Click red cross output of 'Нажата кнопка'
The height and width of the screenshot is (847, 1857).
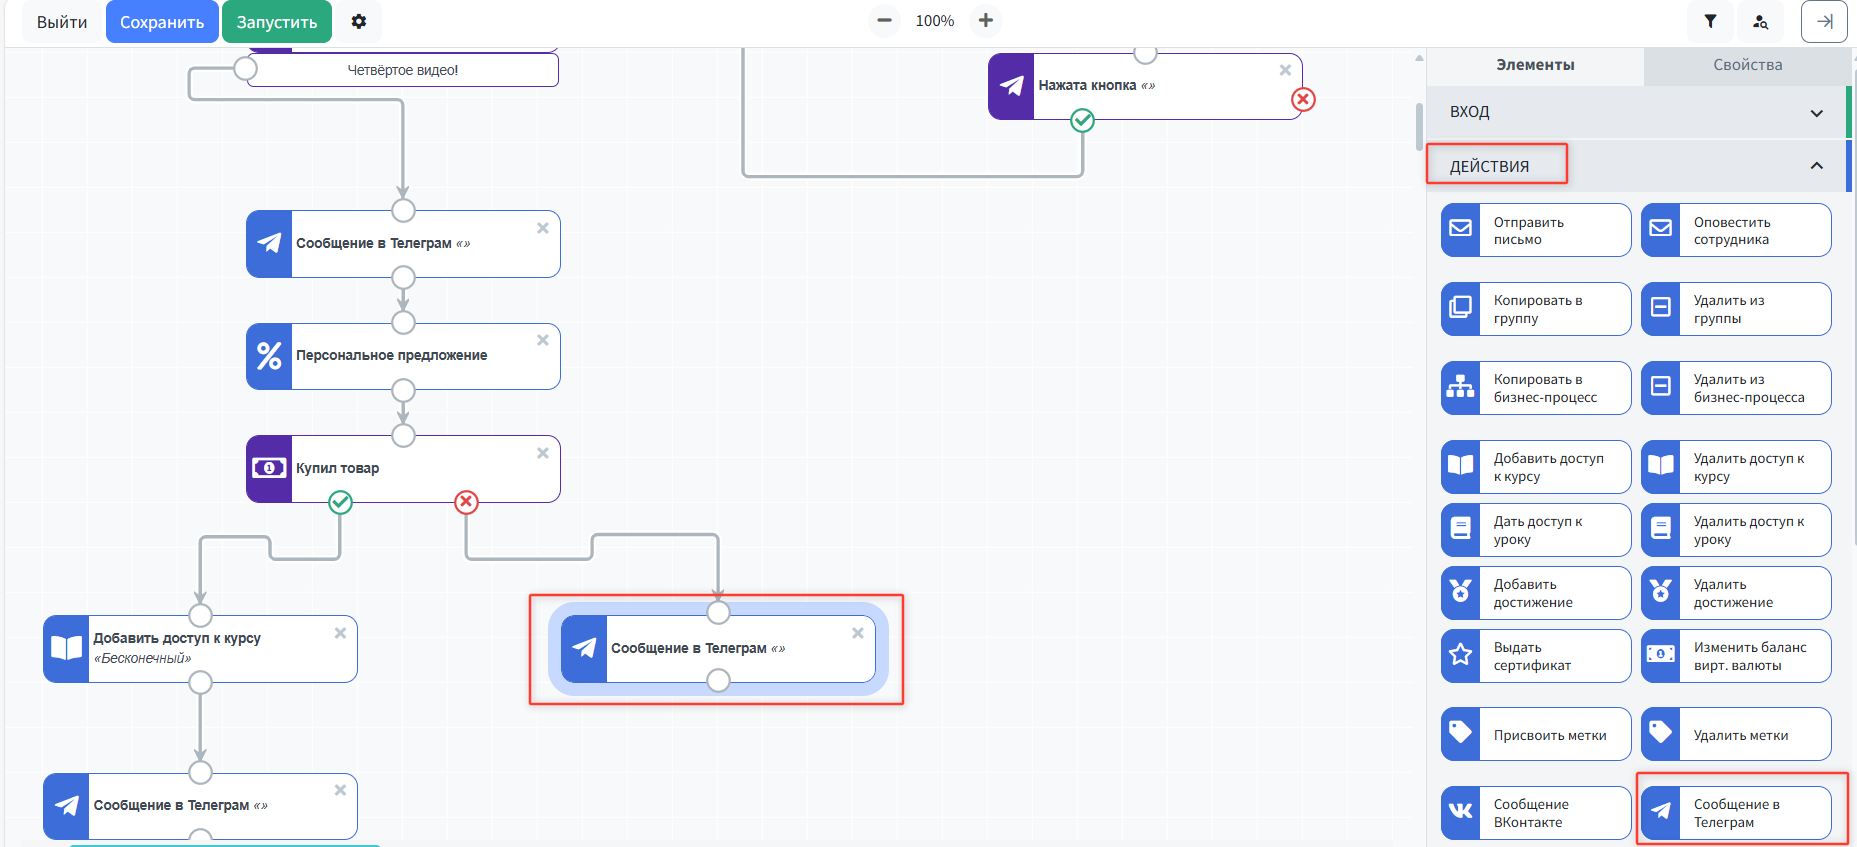tap(1303, 100)
